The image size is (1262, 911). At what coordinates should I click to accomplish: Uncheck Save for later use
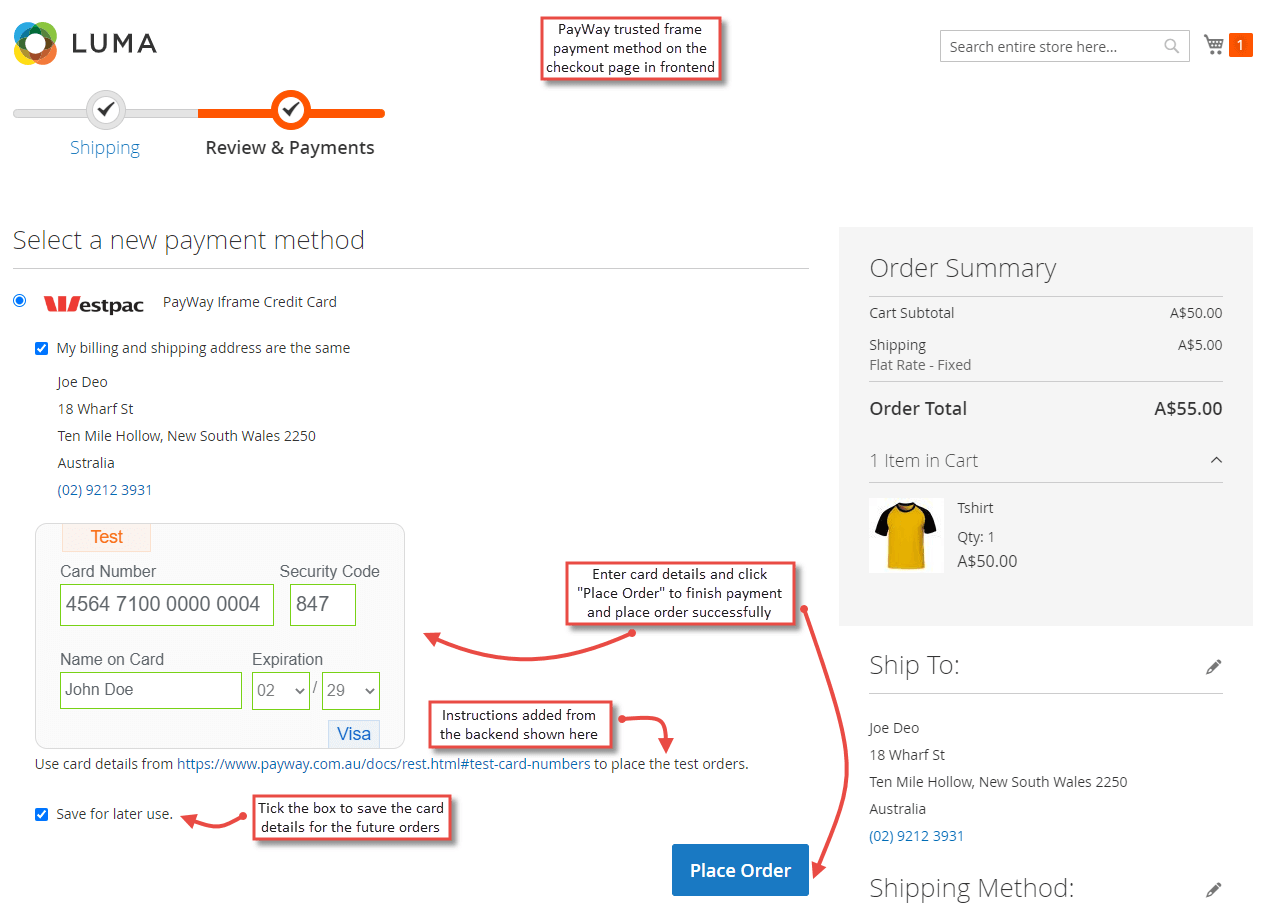[x=41, y=814]
